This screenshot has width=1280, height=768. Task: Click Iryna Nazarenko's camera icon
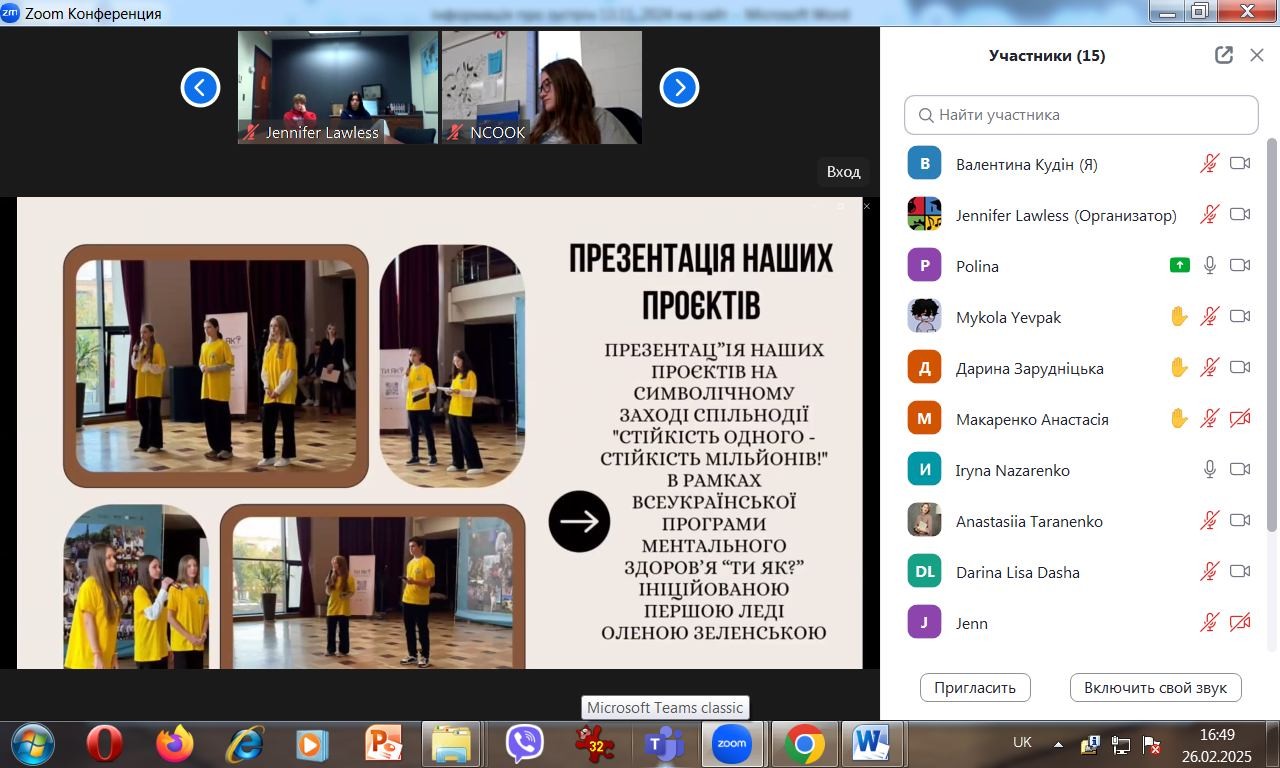click(x=1240, y=469)
